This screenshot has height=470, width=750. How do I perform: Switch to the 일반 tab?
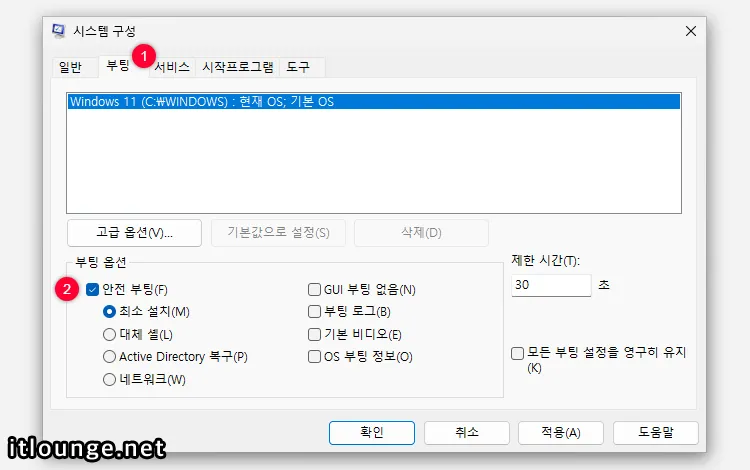pos(70,67)
